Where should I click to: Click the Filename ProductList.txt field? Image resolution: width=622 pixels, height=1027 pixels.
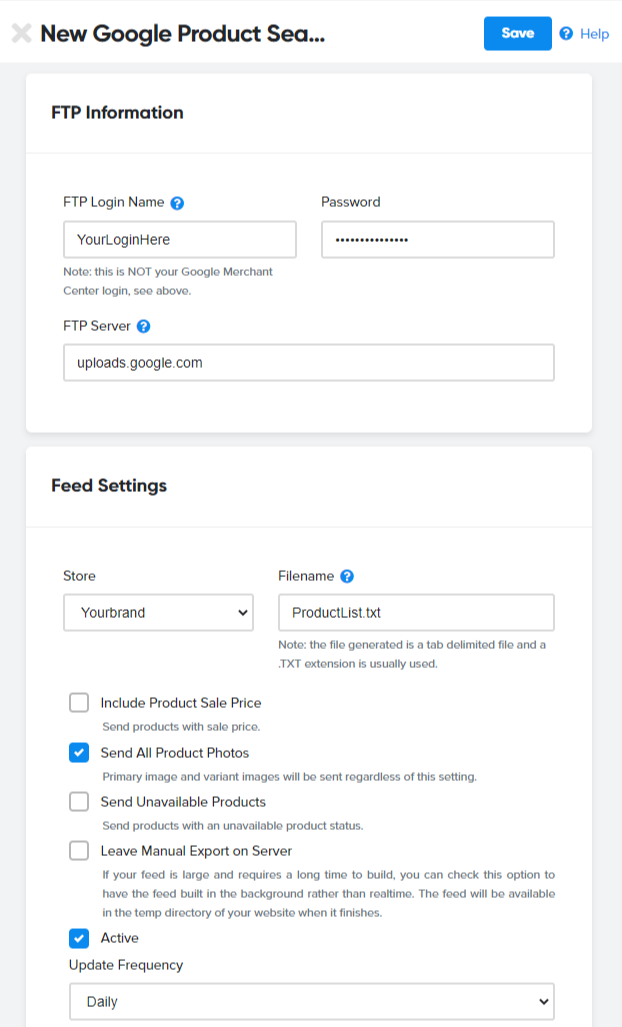pyautogui.click(x=416, y=612)
